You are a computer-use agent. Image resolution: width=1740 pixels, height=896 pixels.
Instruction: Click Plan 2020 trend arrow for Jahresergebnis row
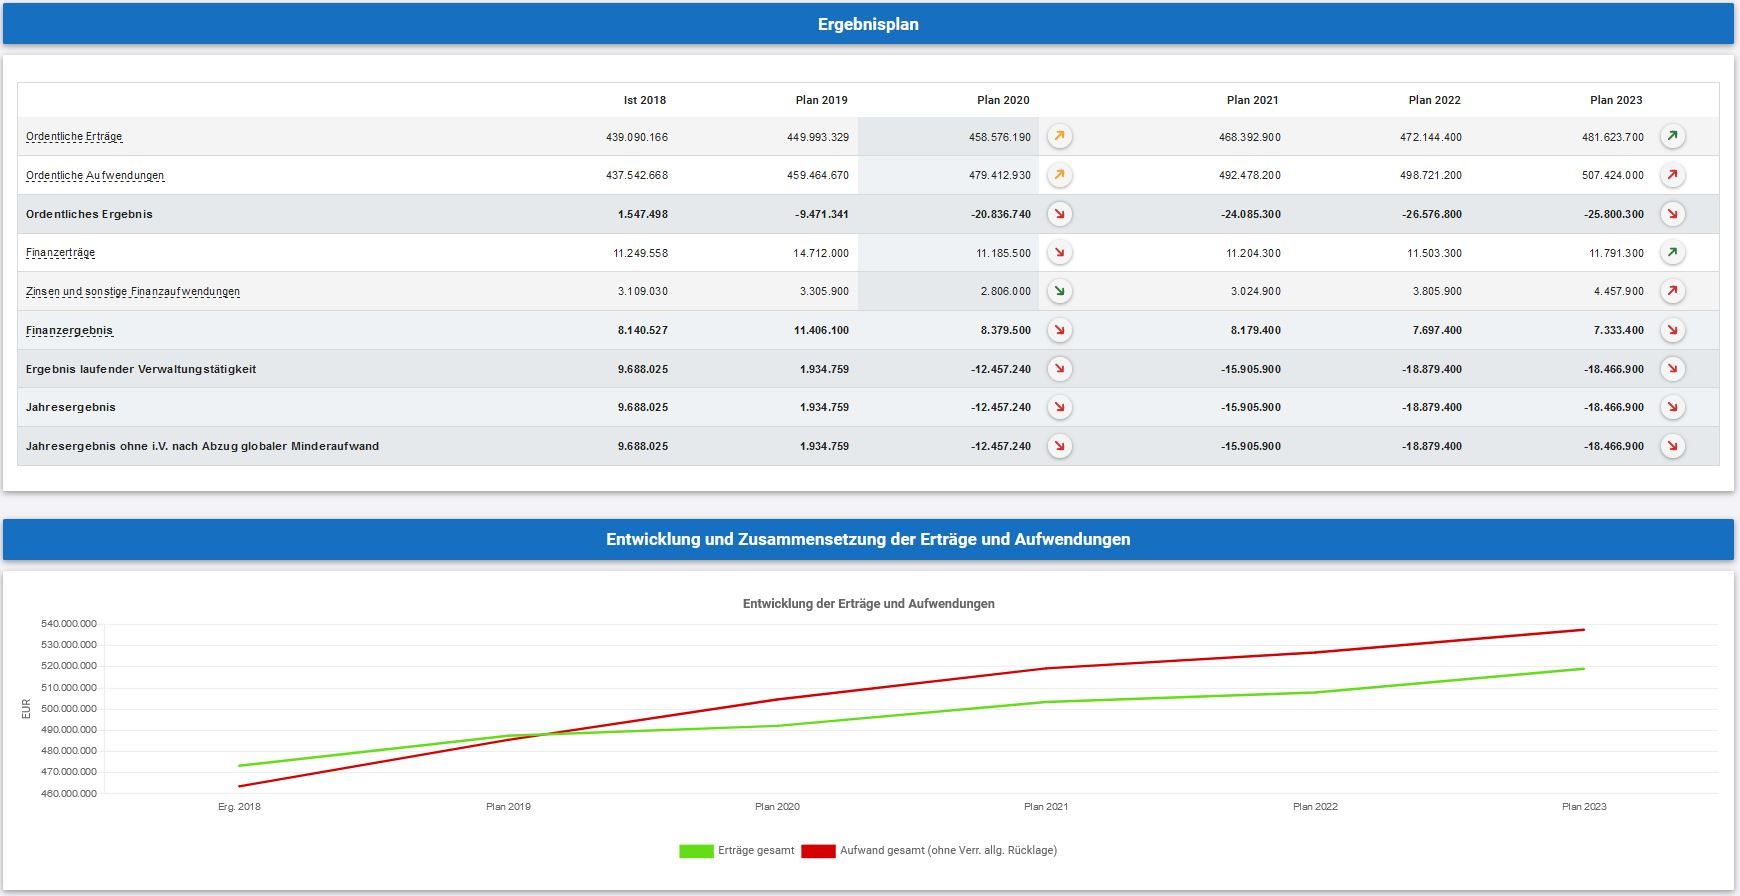tap(1059, 408)
